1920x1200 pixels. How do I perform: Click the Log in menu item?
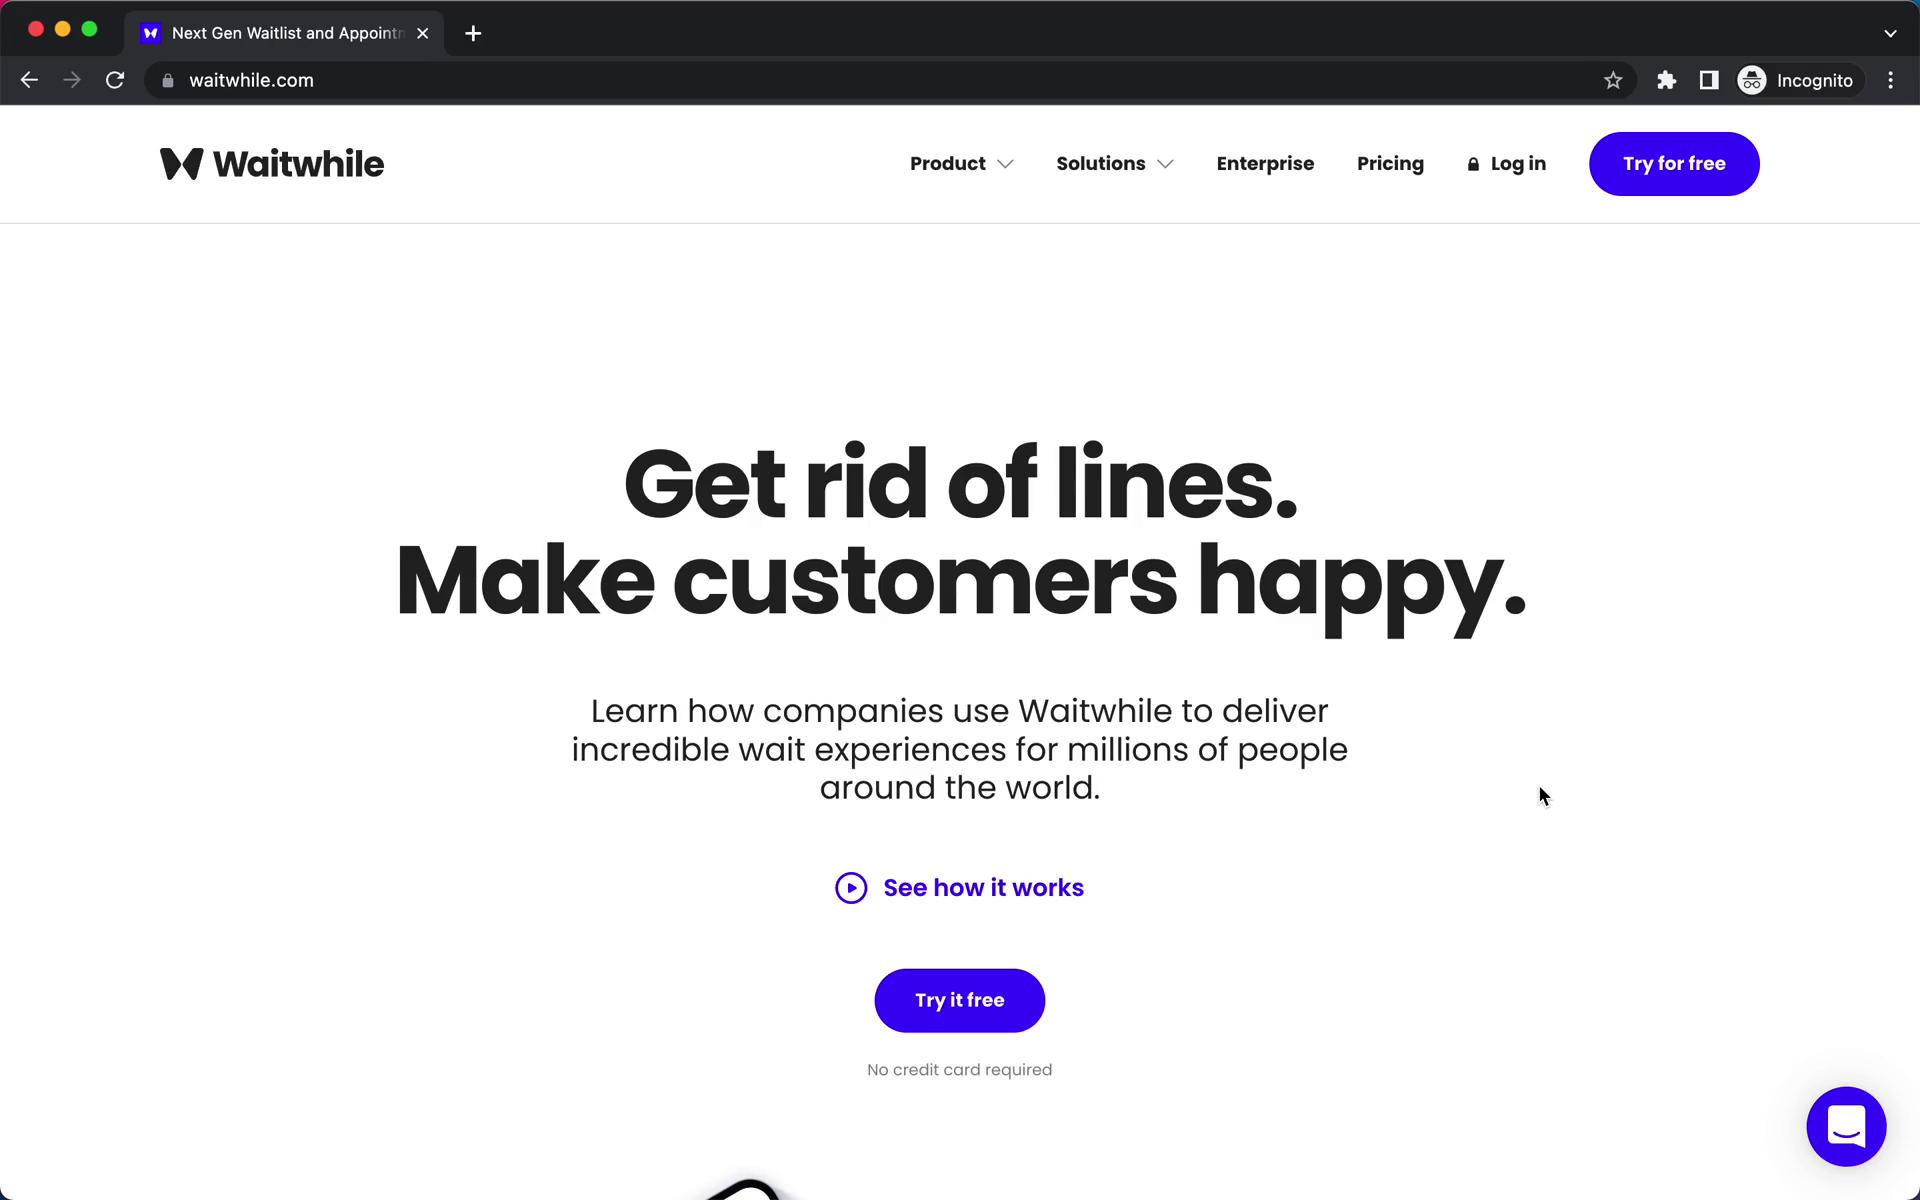coord(1507,163)
